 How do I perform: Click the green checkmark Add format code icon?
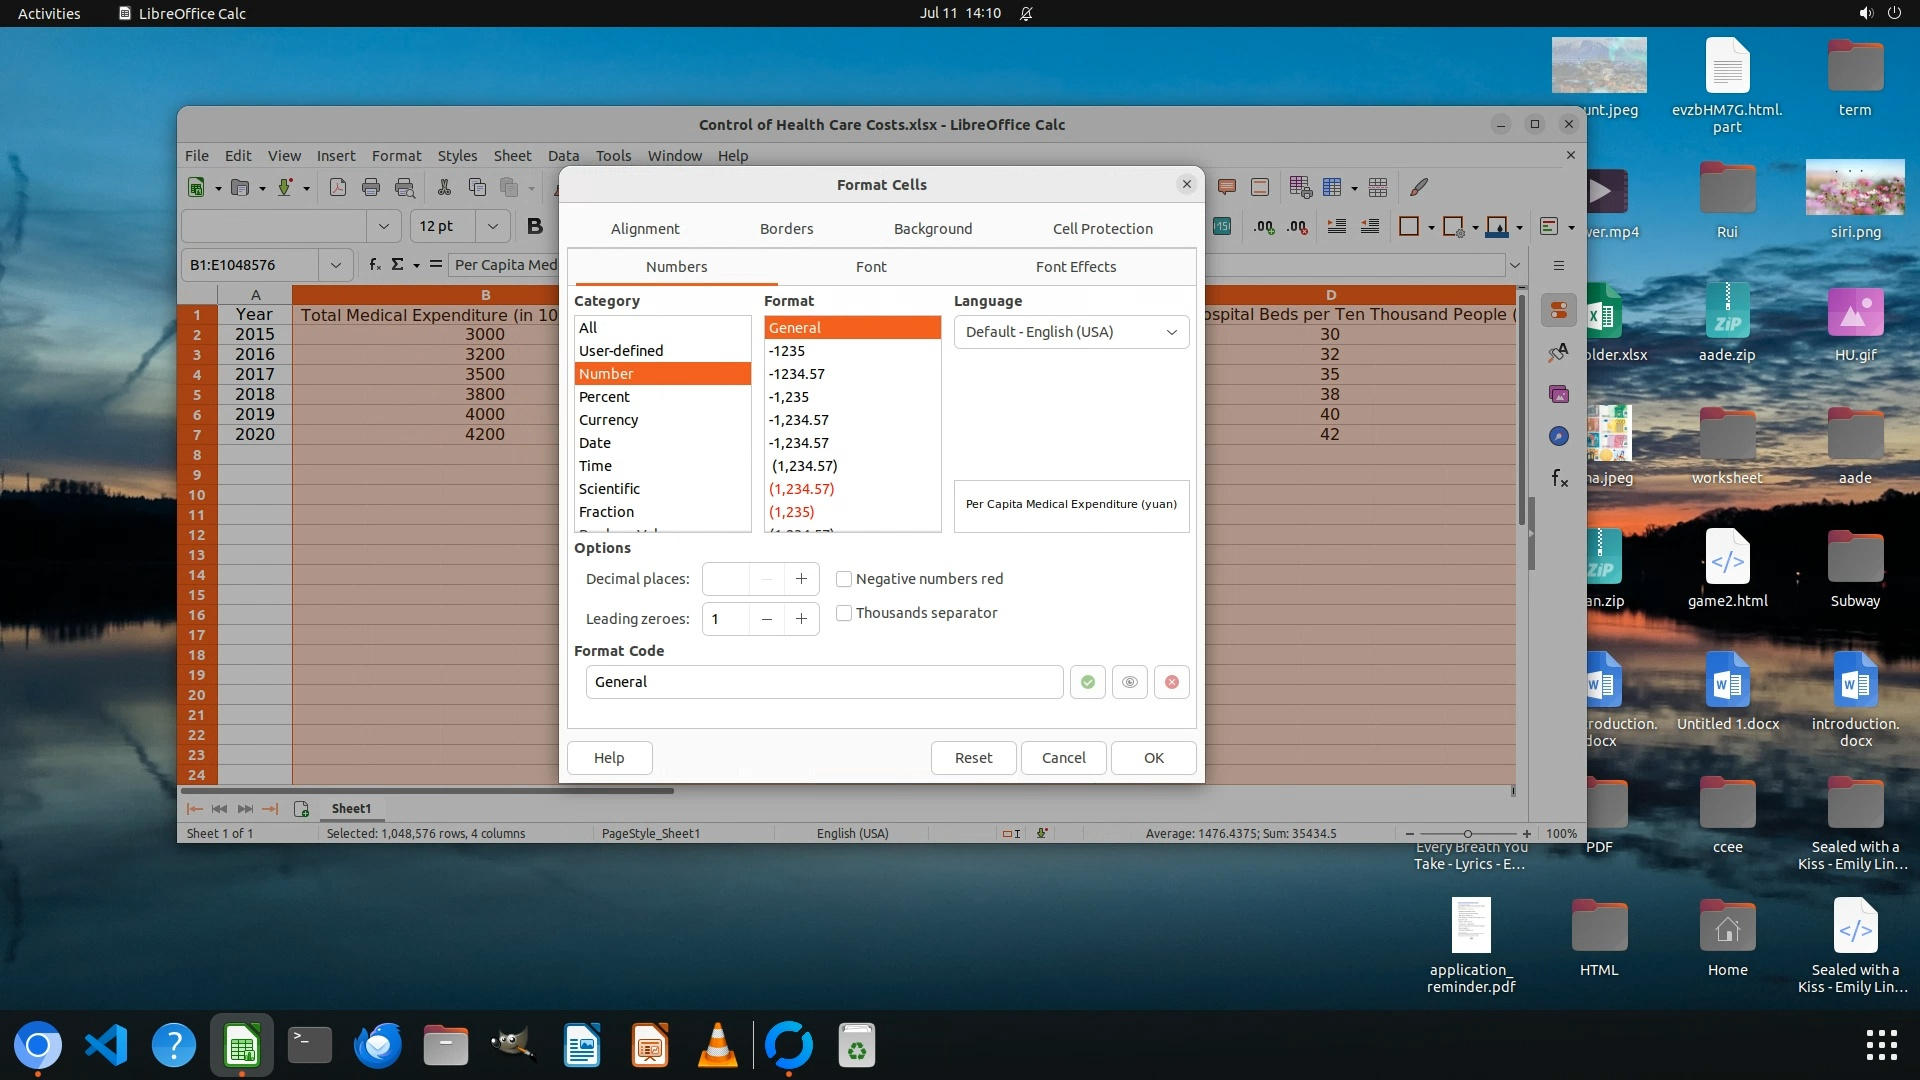[x=1087, y=682]
